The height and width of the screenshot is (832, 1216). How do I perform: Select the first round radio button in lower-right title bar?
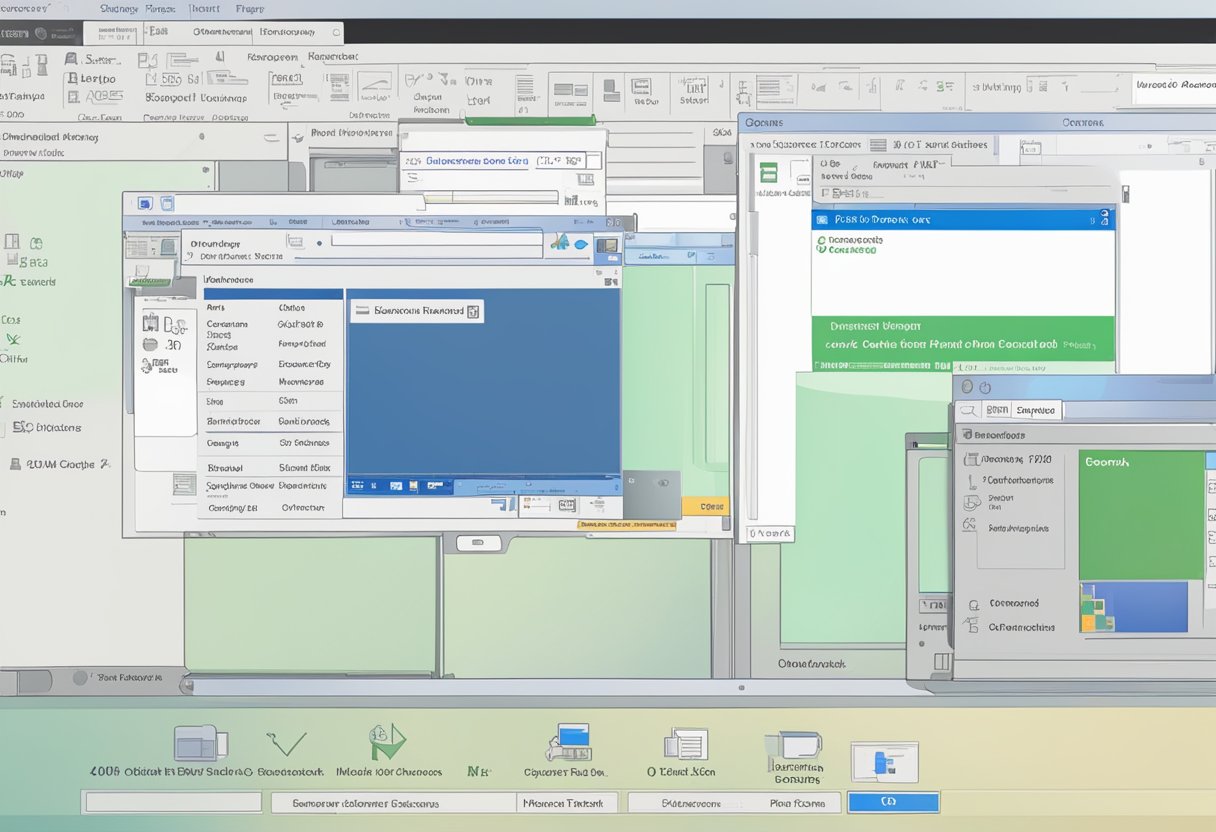coord(966,387)
